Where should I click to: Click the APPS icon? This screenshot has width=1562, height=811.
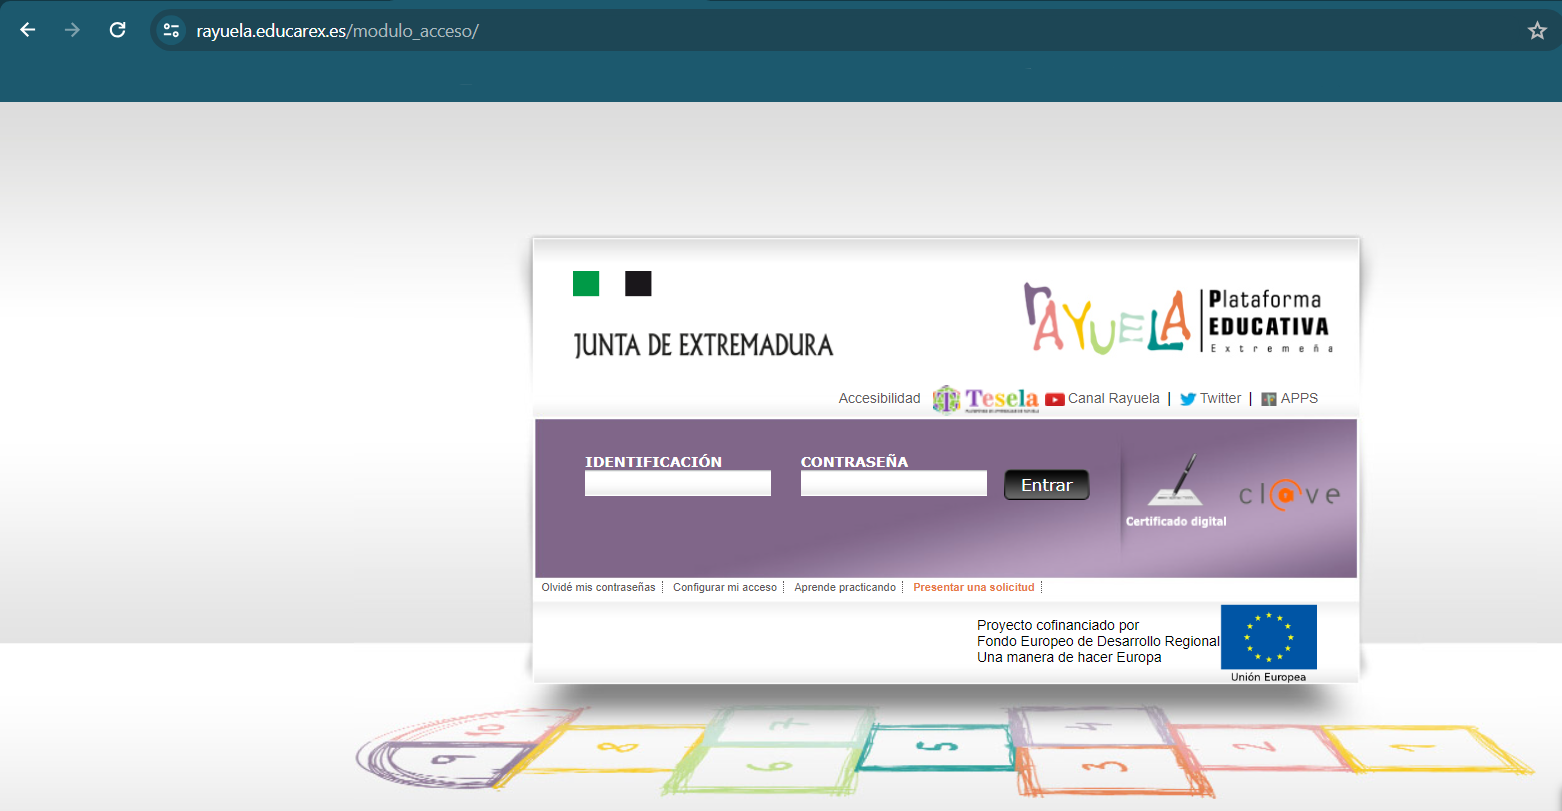point(1269,399)
